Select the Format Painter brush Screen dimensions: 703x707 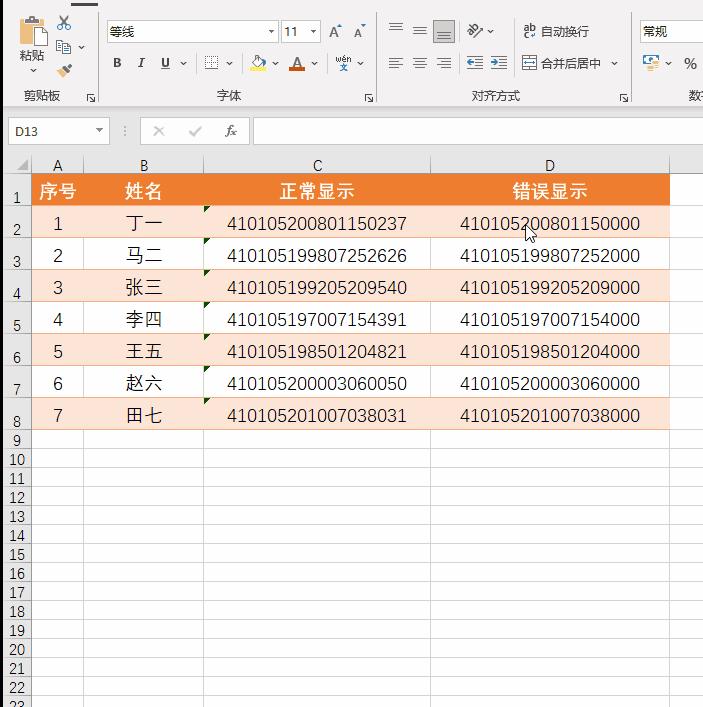(64, 70)
